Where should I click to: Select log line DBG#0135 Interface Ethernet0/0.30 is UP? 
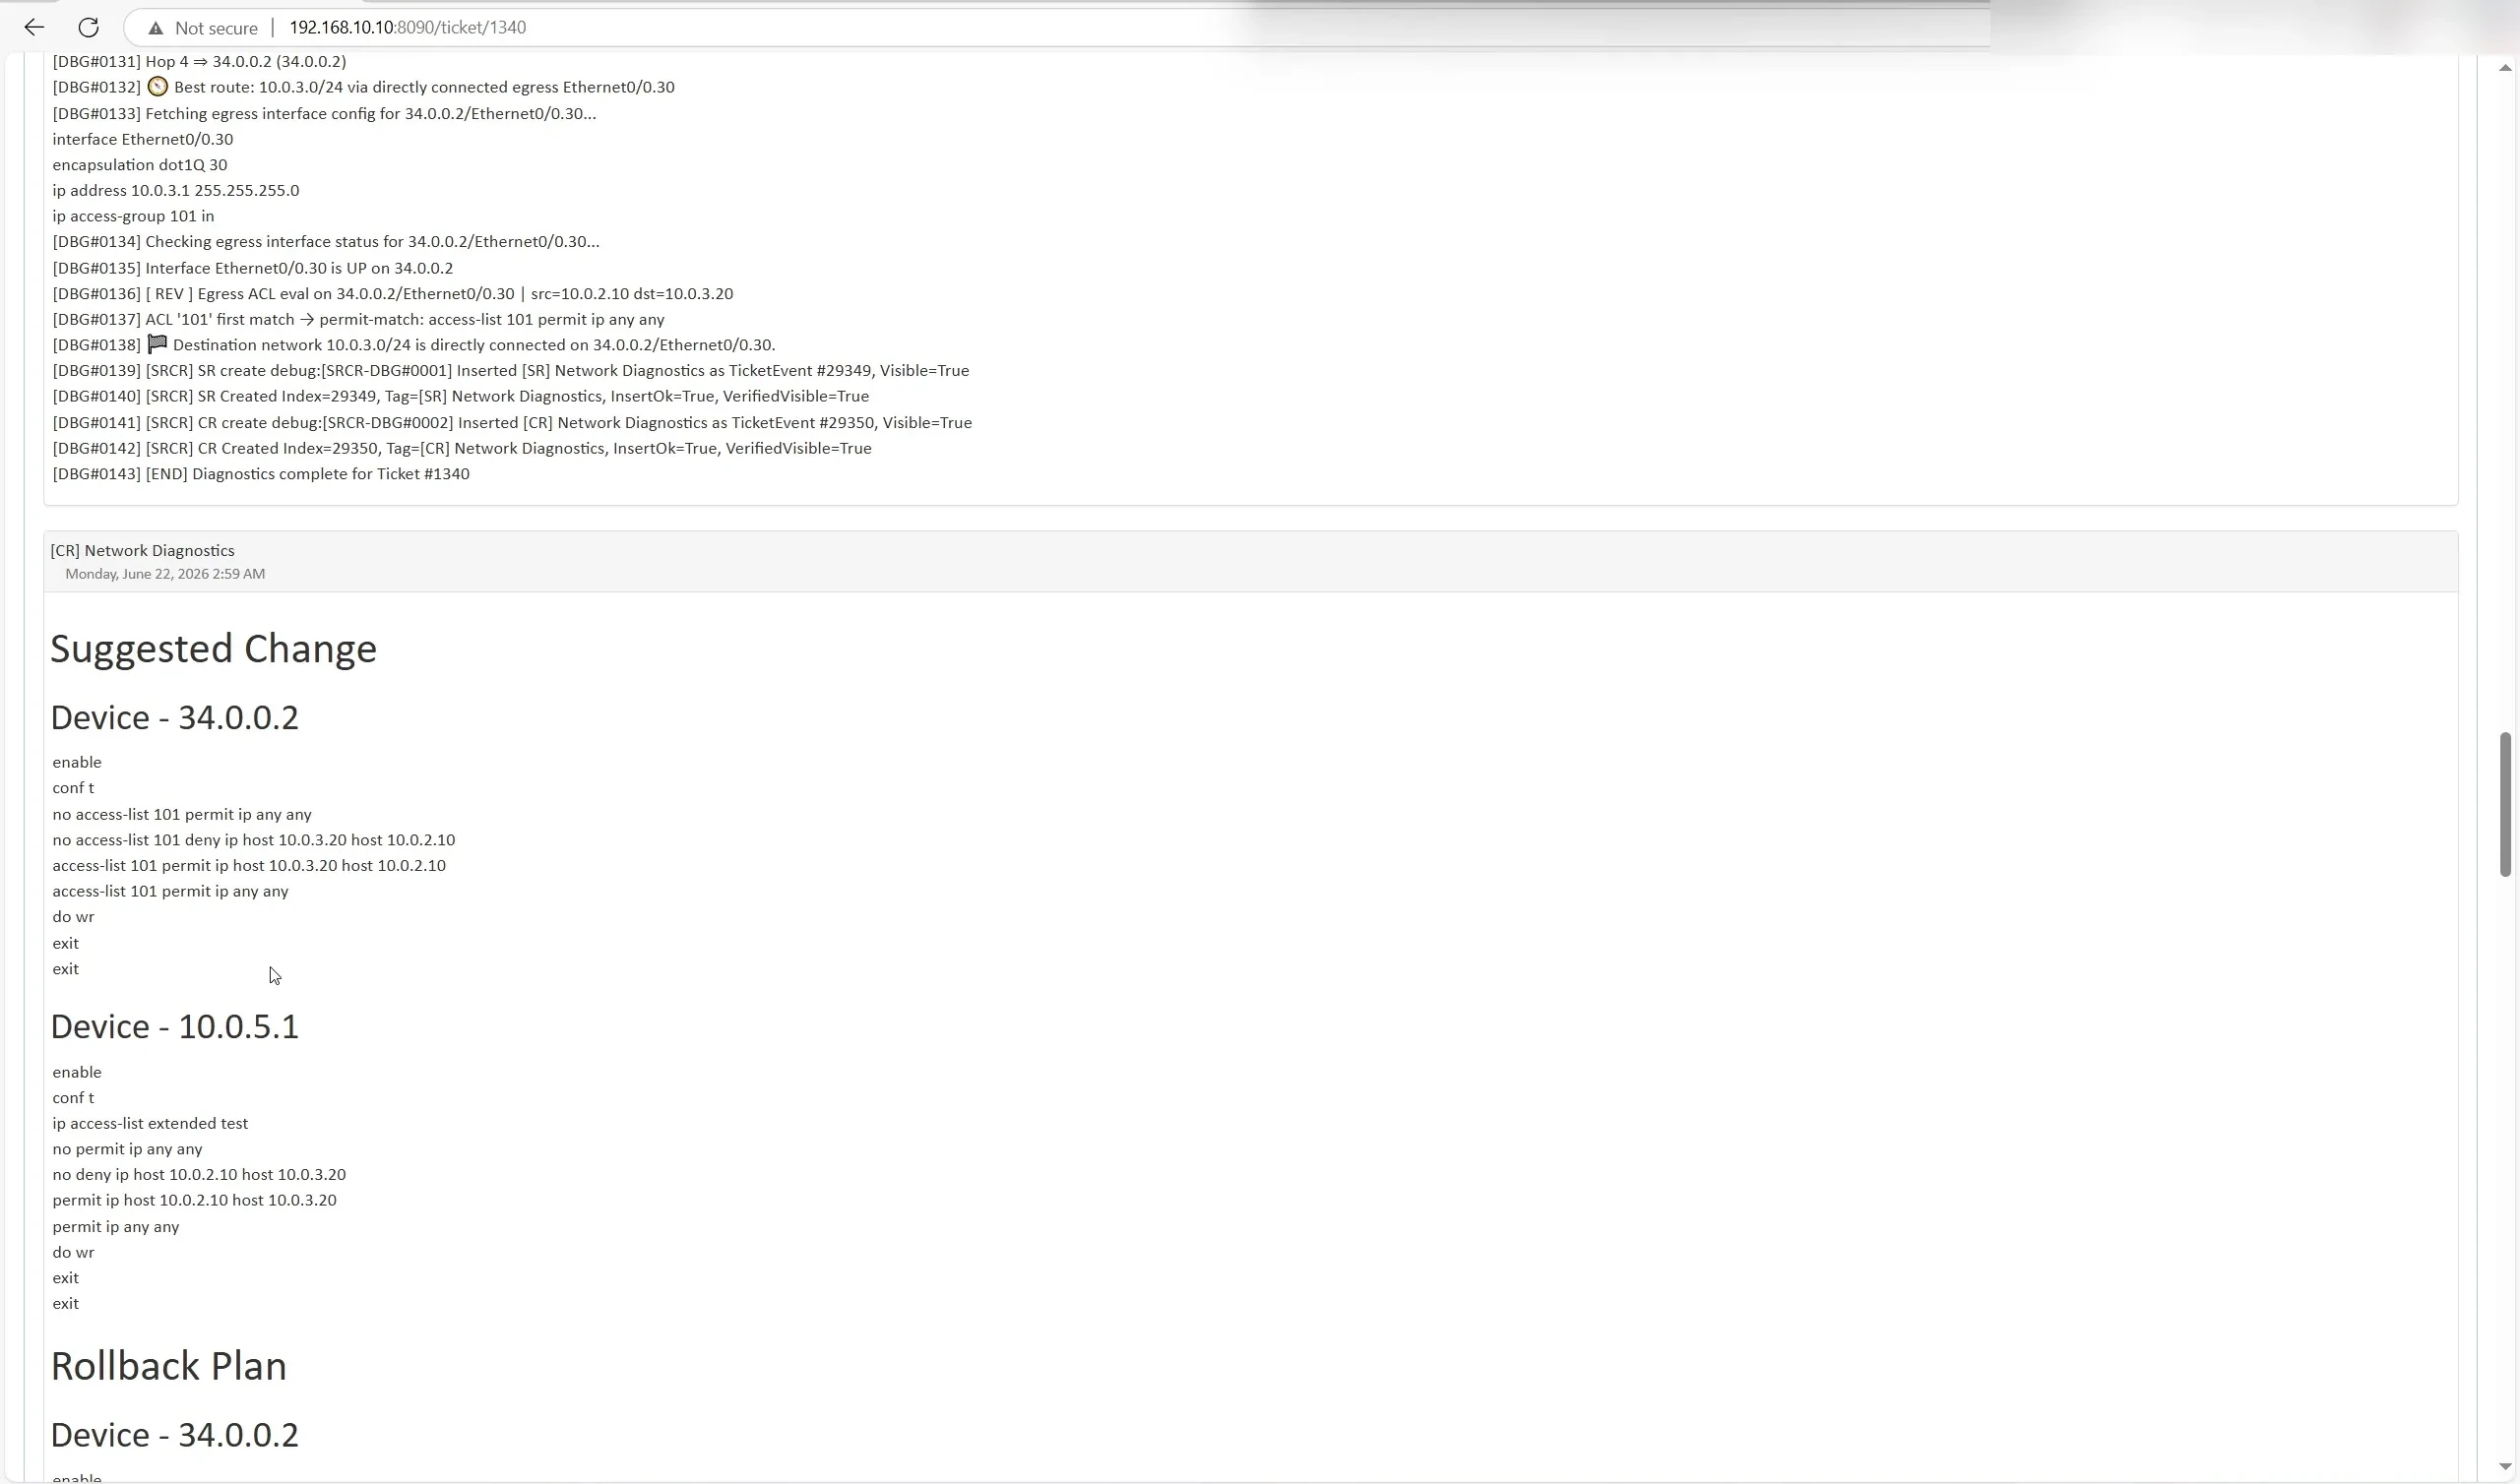coord(252,268)
